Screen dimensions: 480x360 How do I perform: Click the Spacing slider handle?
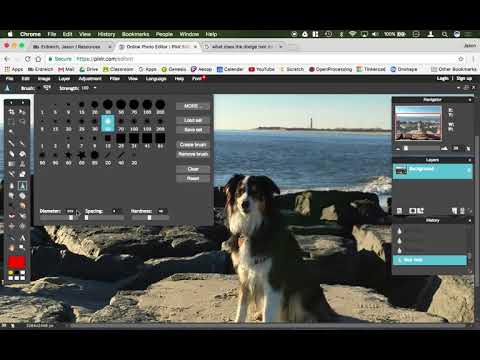[87, 218]
